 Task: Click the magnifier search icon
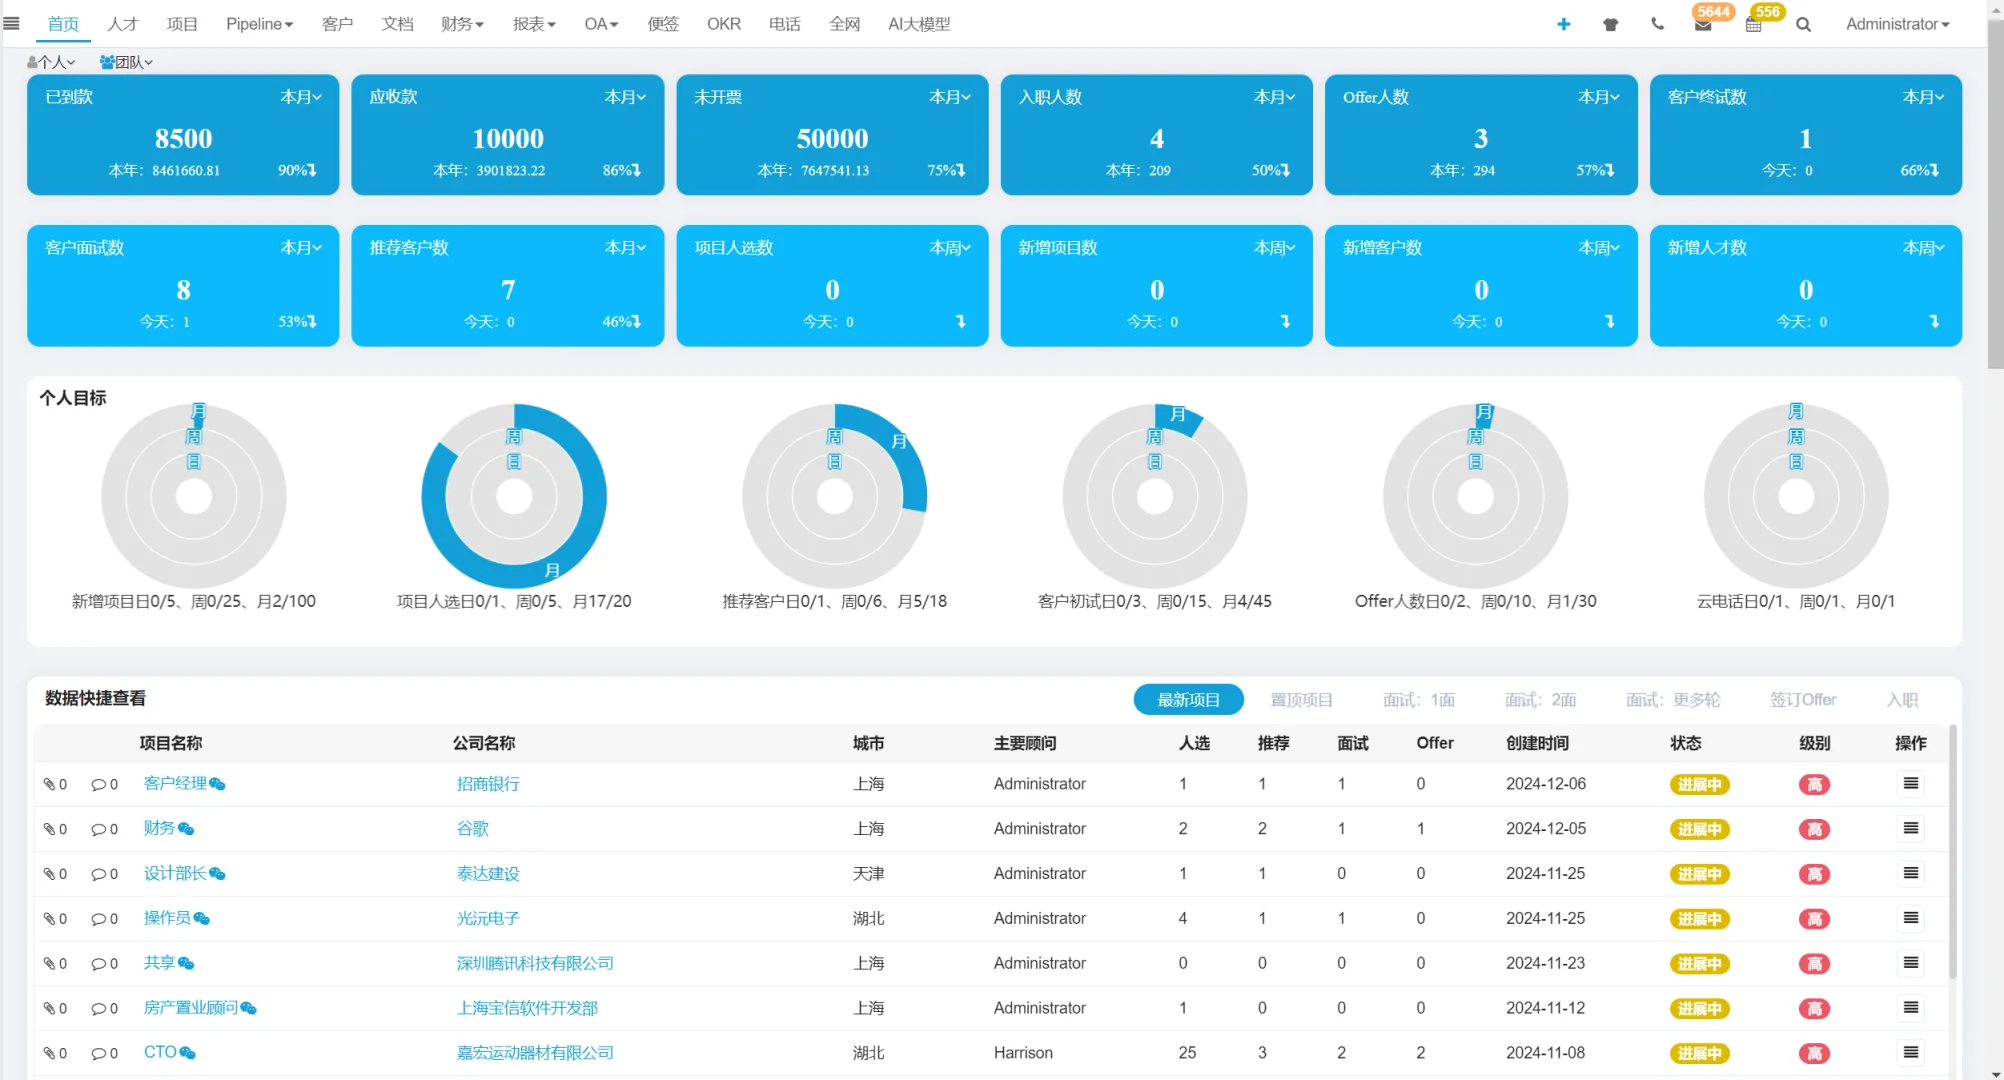click(1803, 24)
